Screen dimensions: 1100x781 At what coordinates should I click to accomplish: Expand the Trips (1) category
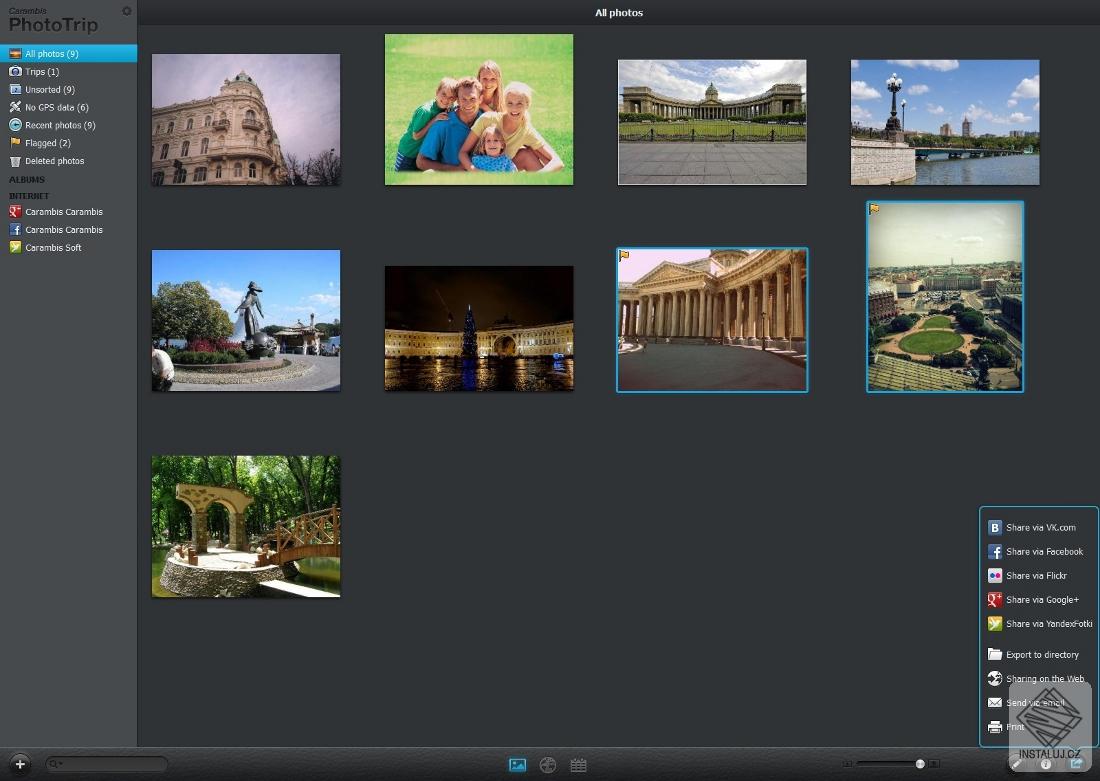click(x=44, y=71)
